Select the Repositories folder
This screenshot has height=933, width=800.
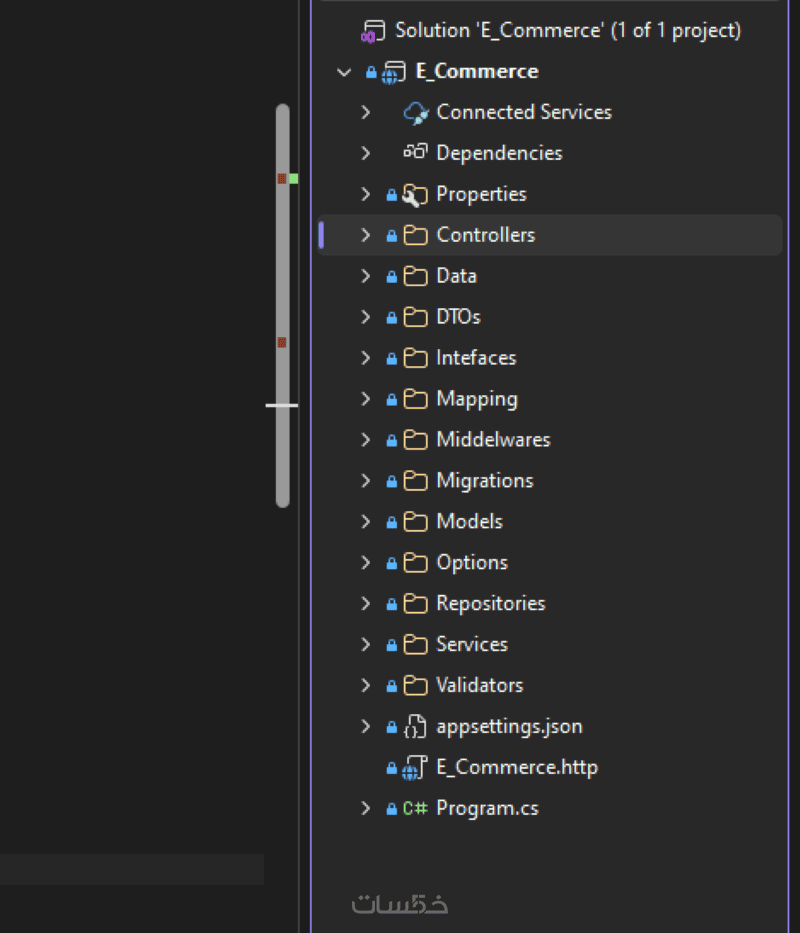coord(550,603)
